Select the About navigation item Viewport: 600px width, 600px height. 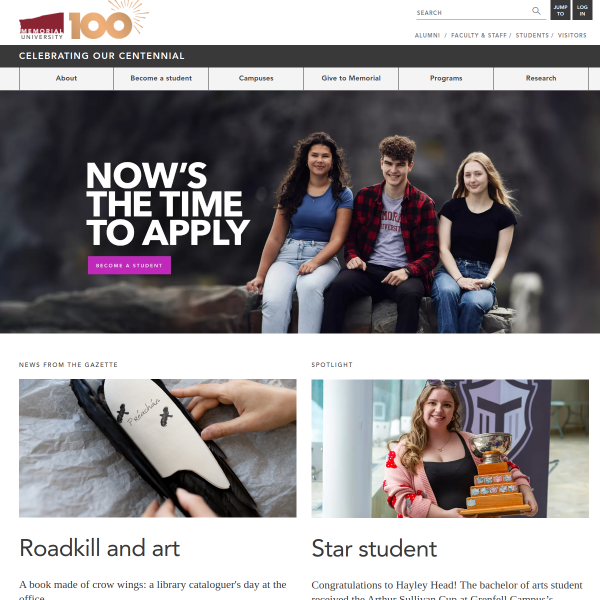click(x=66, y=78)
